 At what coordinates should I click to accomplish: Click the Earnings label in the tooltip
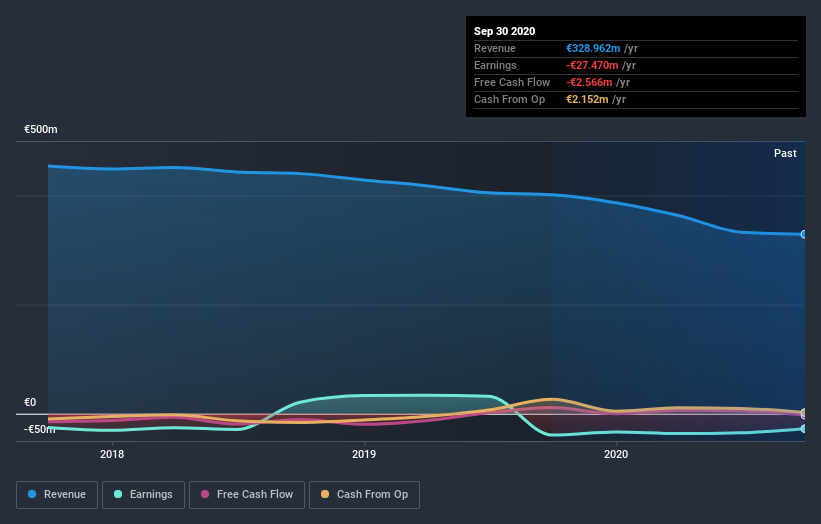pos(495,65)
